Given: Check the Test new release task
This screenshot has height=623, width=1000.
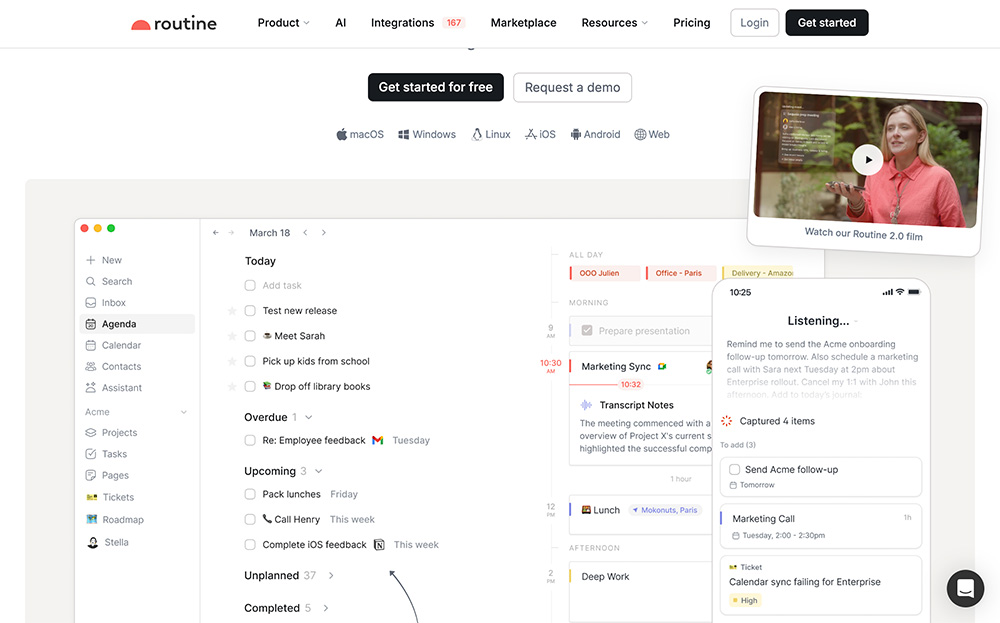Looking at the screenshot, I should coord(250,311).
